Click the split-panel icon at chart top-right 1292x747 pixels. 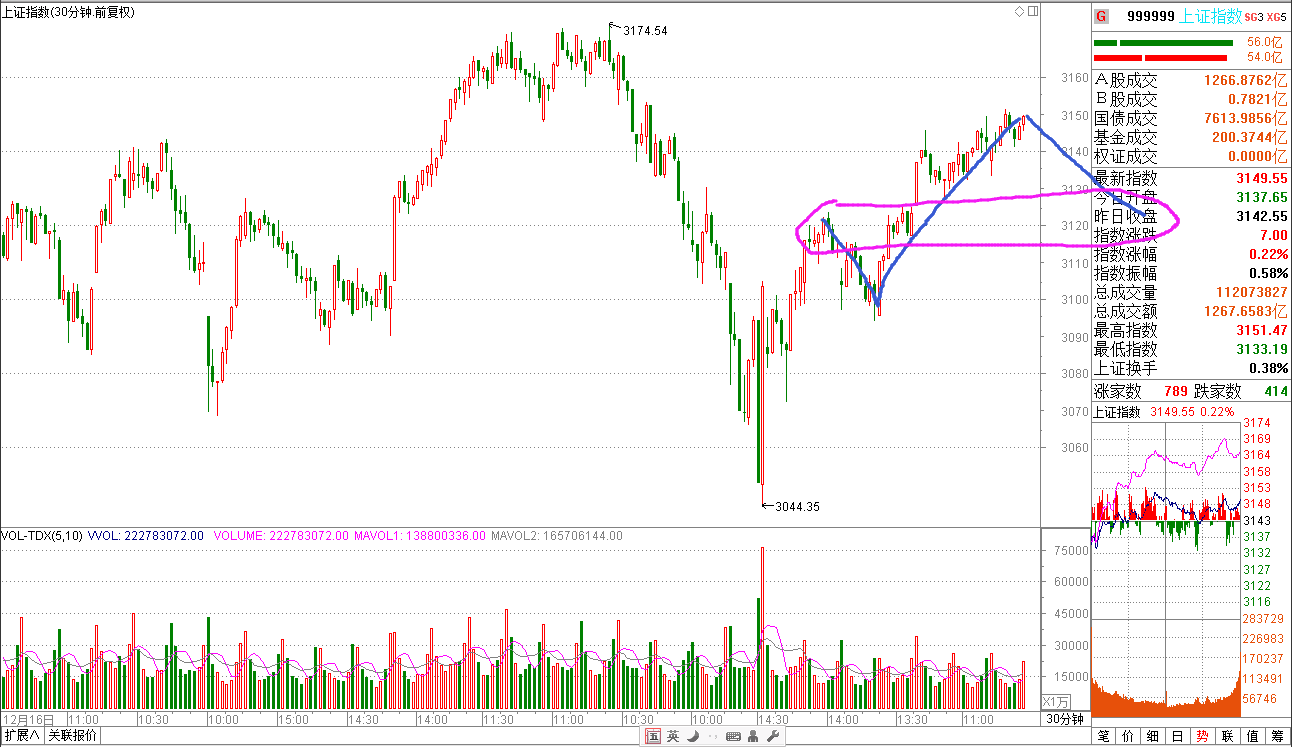click(x=1032, y=12)
